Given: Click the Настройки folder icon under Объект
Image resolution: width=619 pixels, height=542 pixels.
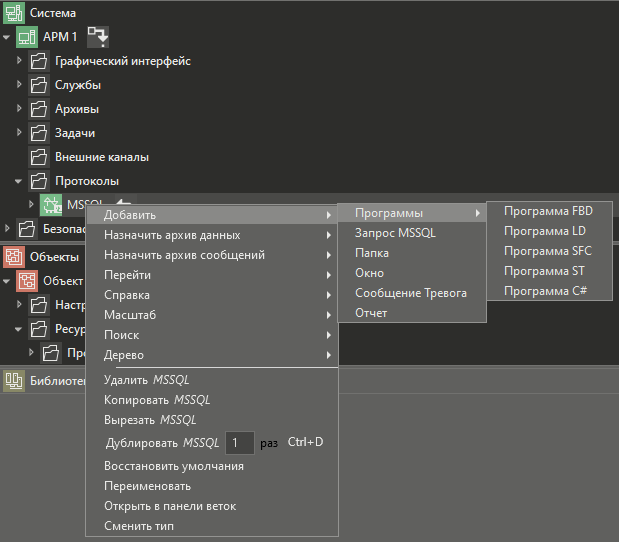Looking at the screenshot, I should pyautogui.click(x=39, y=305).
